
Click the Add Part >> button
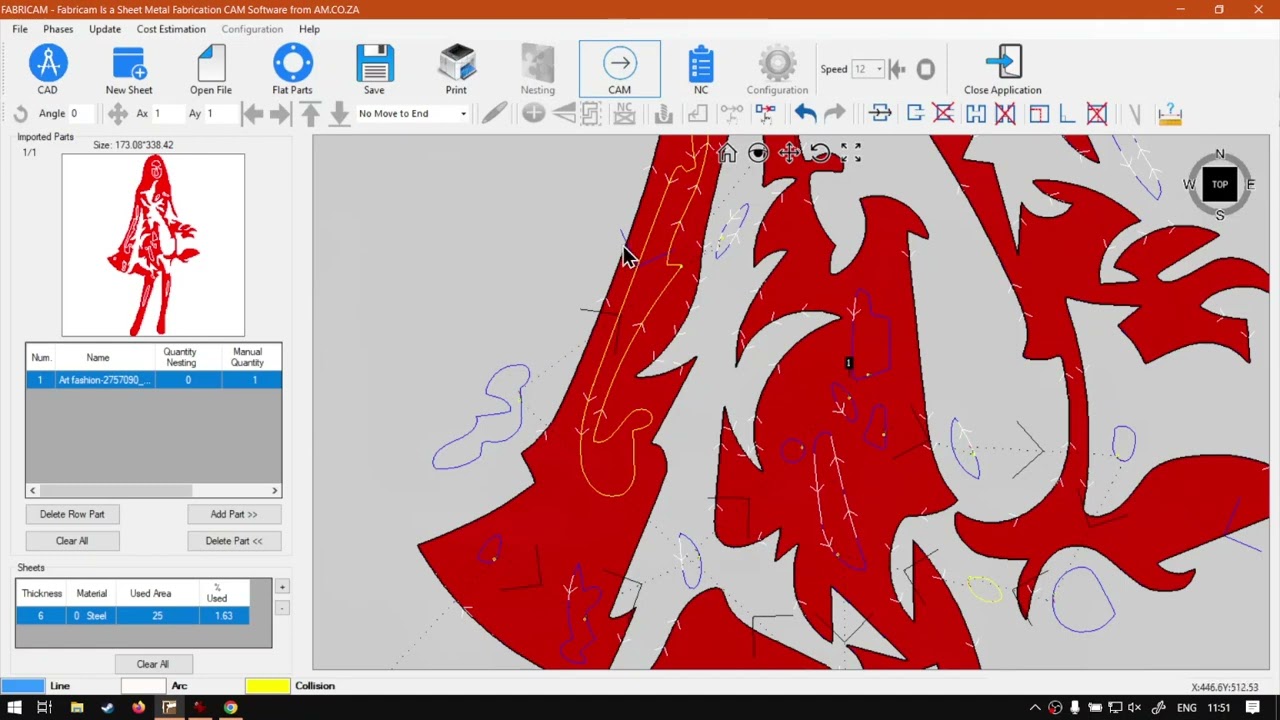pos(233,514)
